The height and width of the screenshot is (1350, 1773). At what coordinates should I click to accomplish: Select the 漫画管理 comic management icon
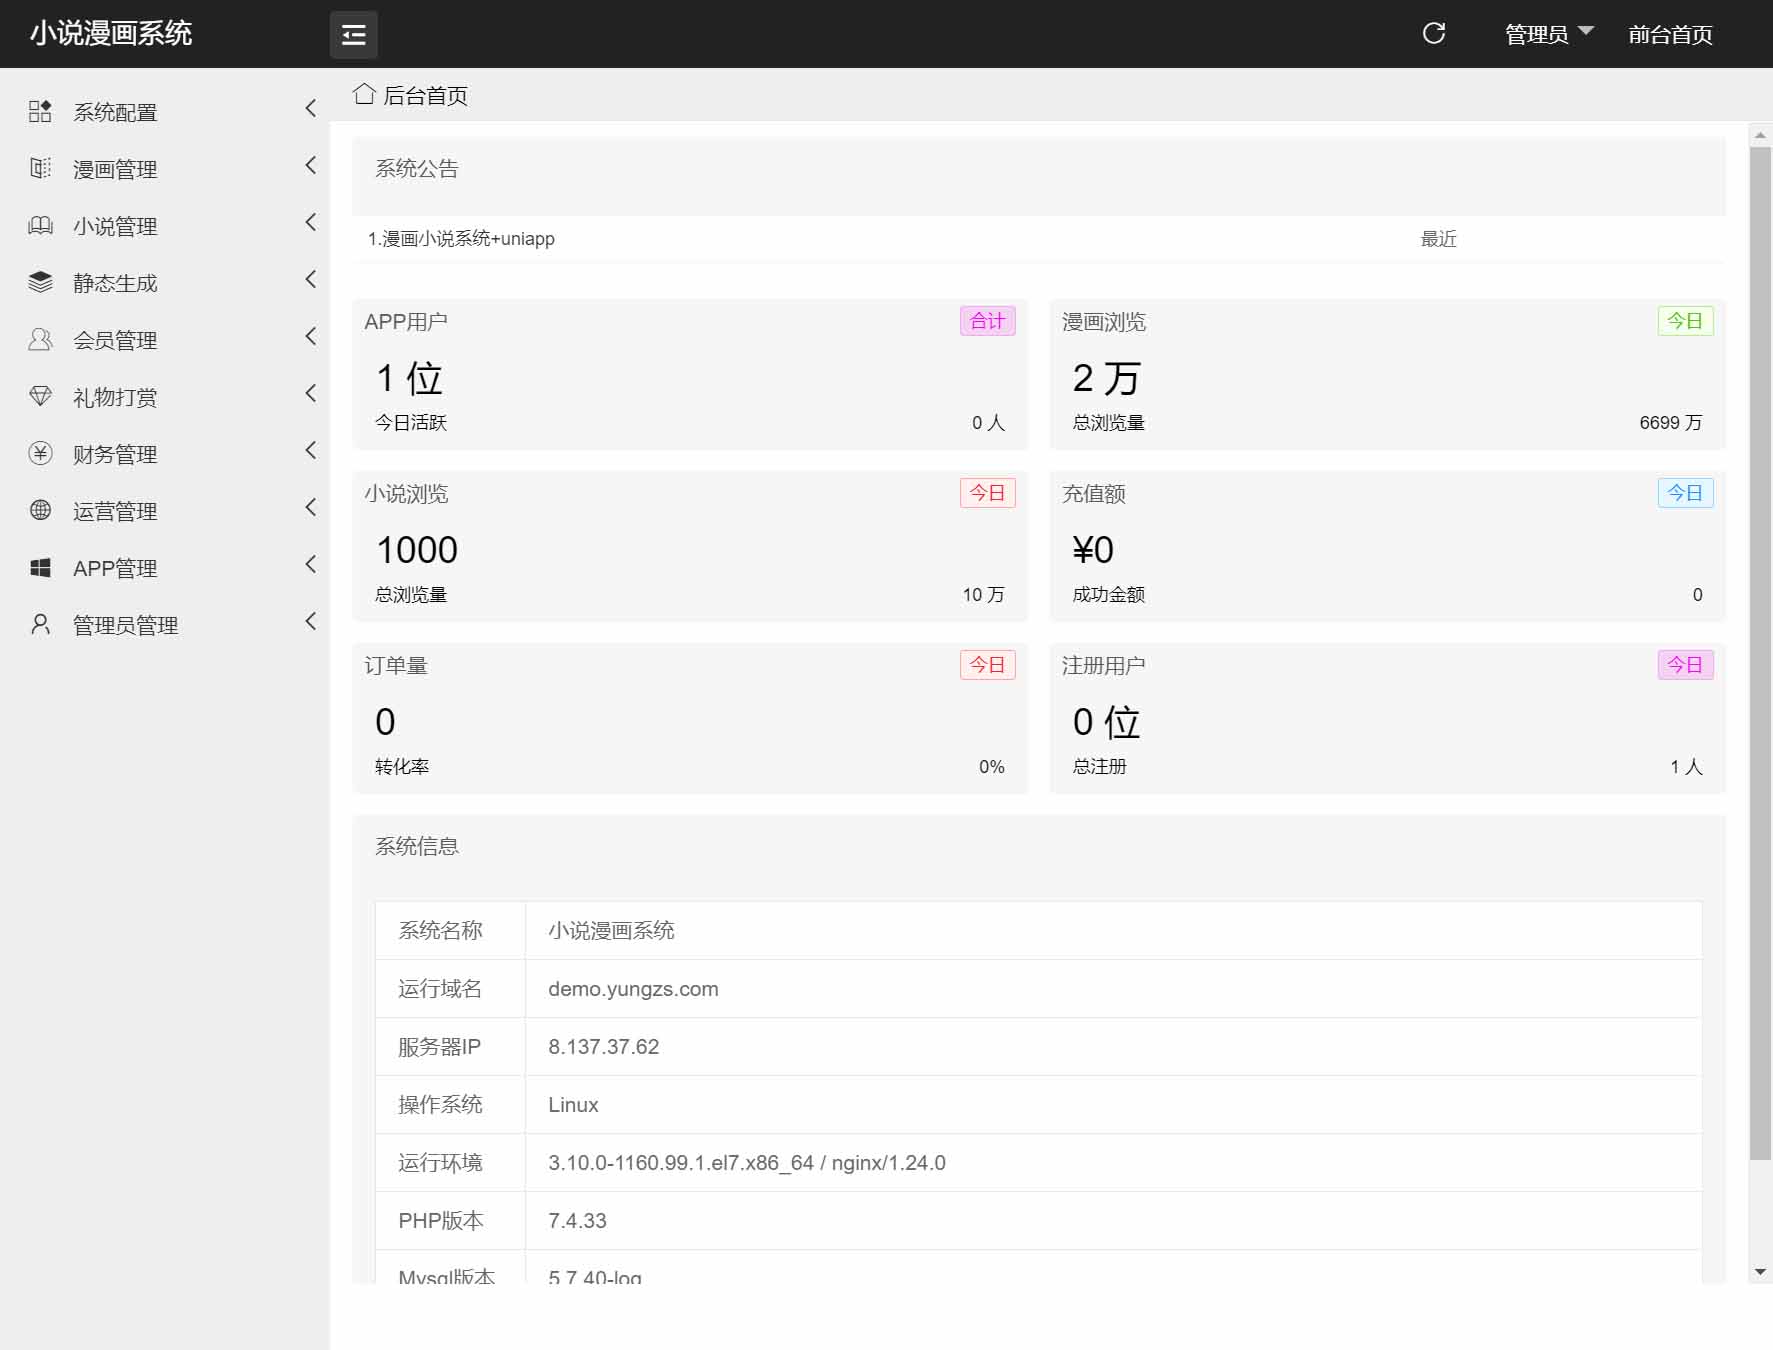[x=40, y=168]
